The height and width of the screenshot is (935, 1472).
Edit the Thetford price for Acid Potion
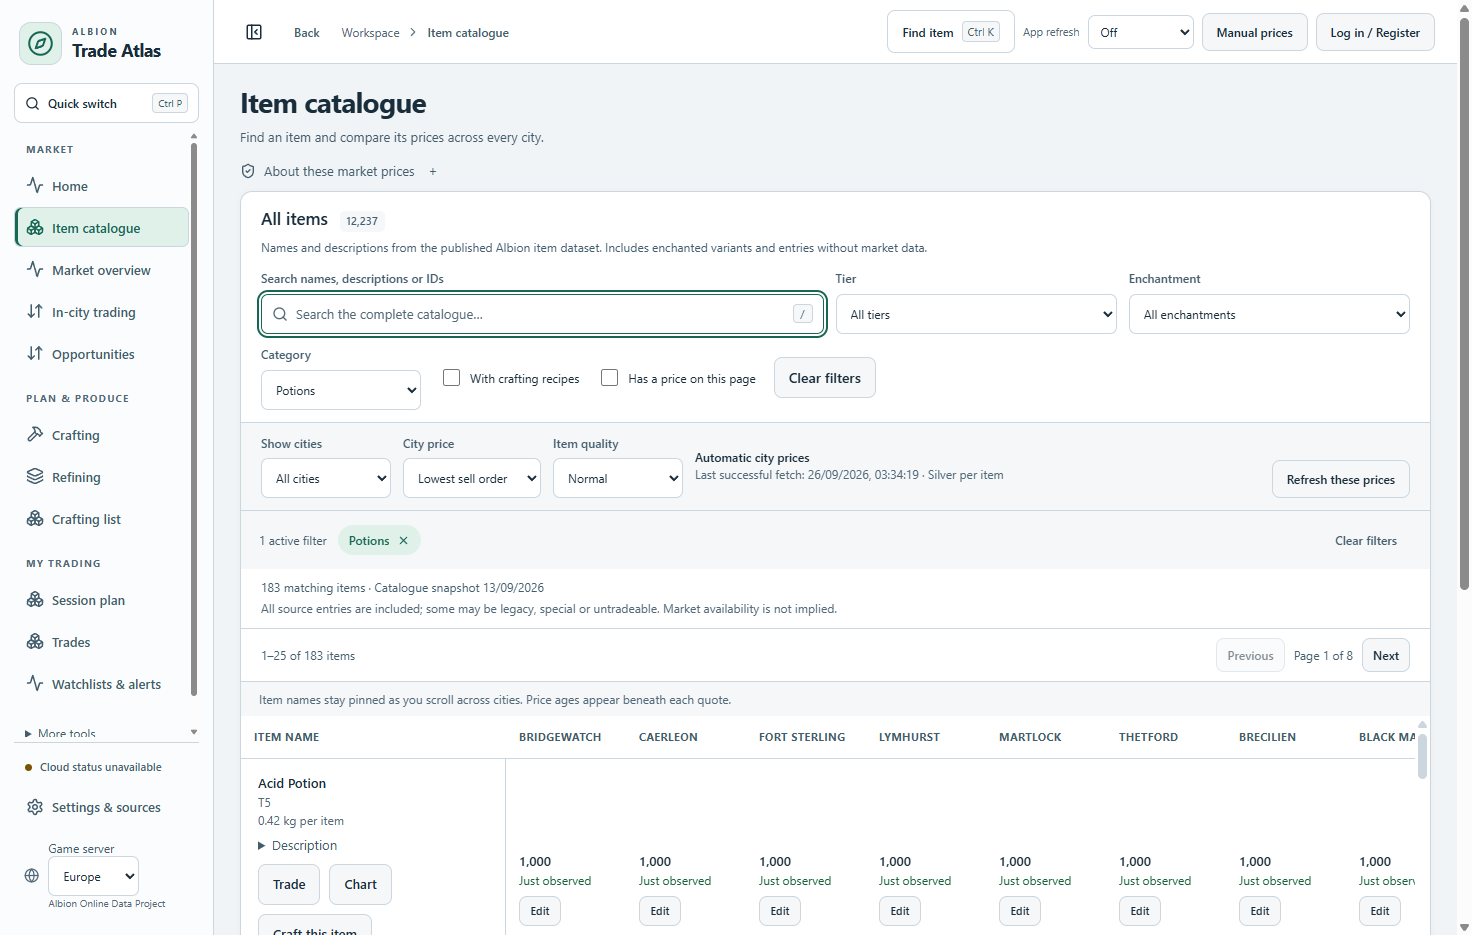1140,911
